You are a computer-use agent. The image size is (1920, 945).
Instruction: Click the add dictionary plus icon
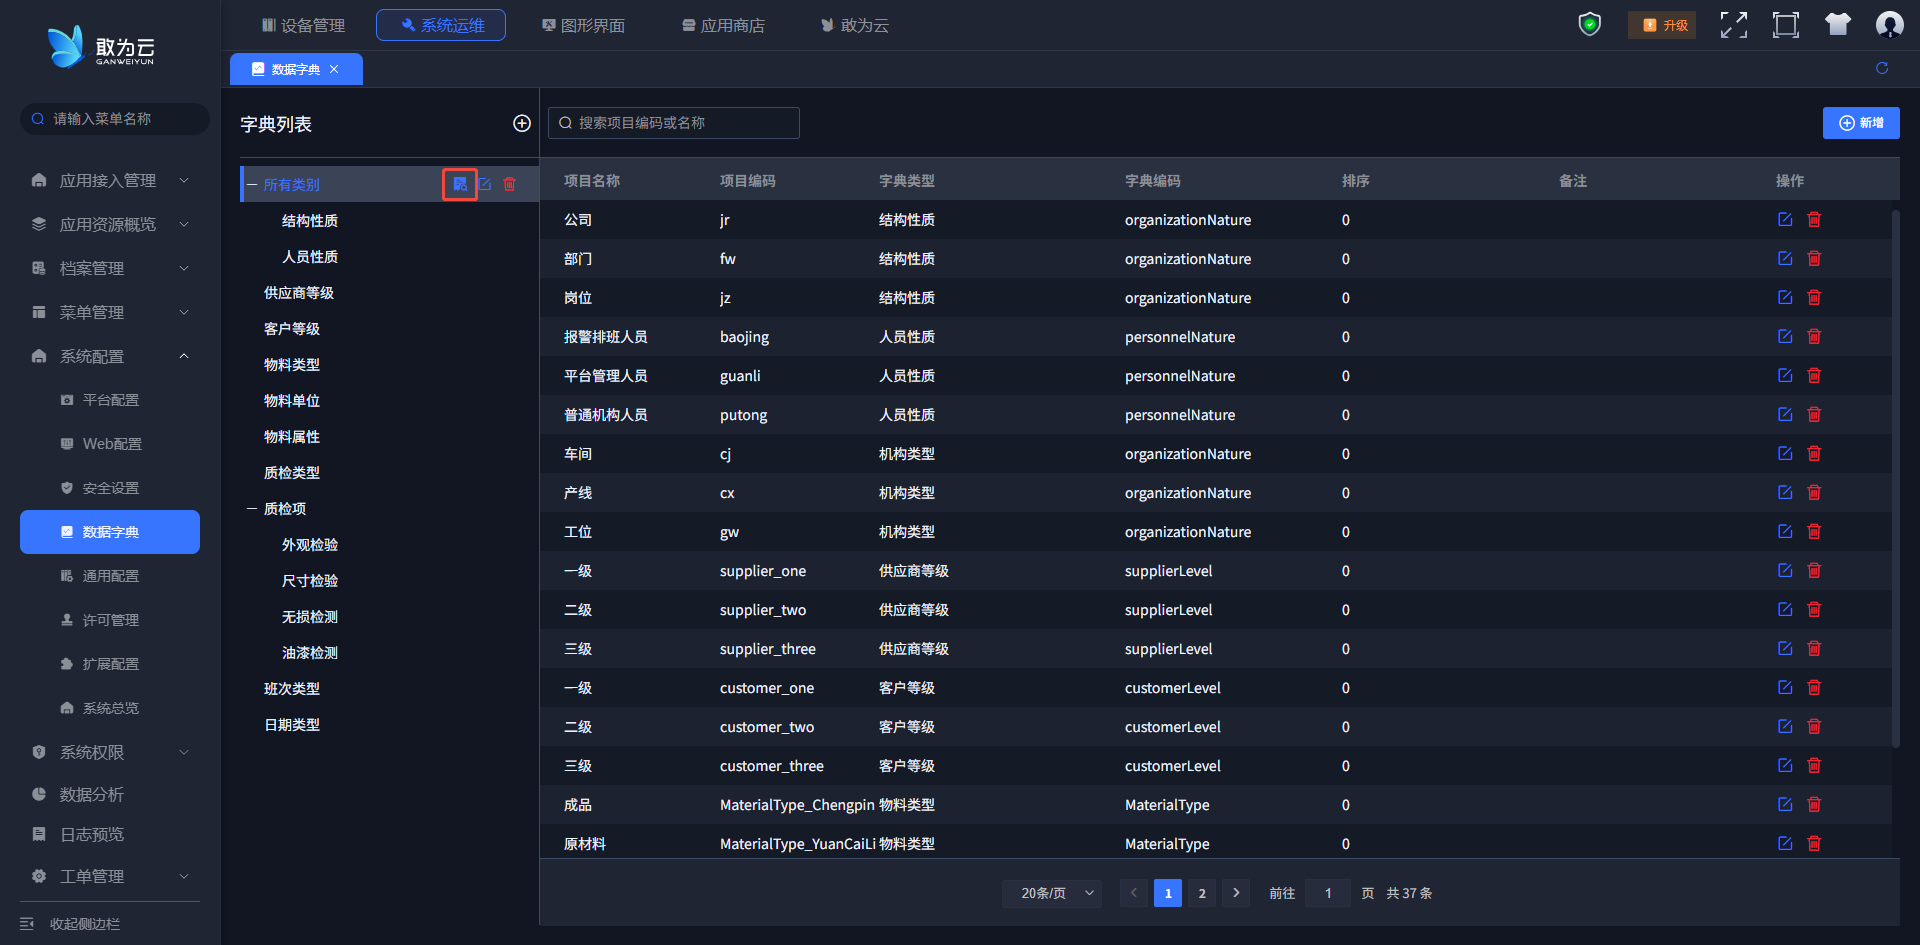[522, 123]
